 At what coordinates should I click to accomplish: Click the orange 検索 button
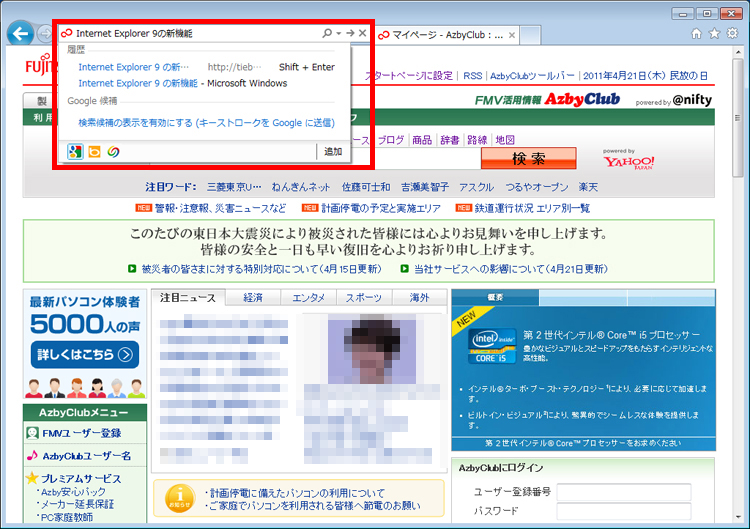(529, 158)
